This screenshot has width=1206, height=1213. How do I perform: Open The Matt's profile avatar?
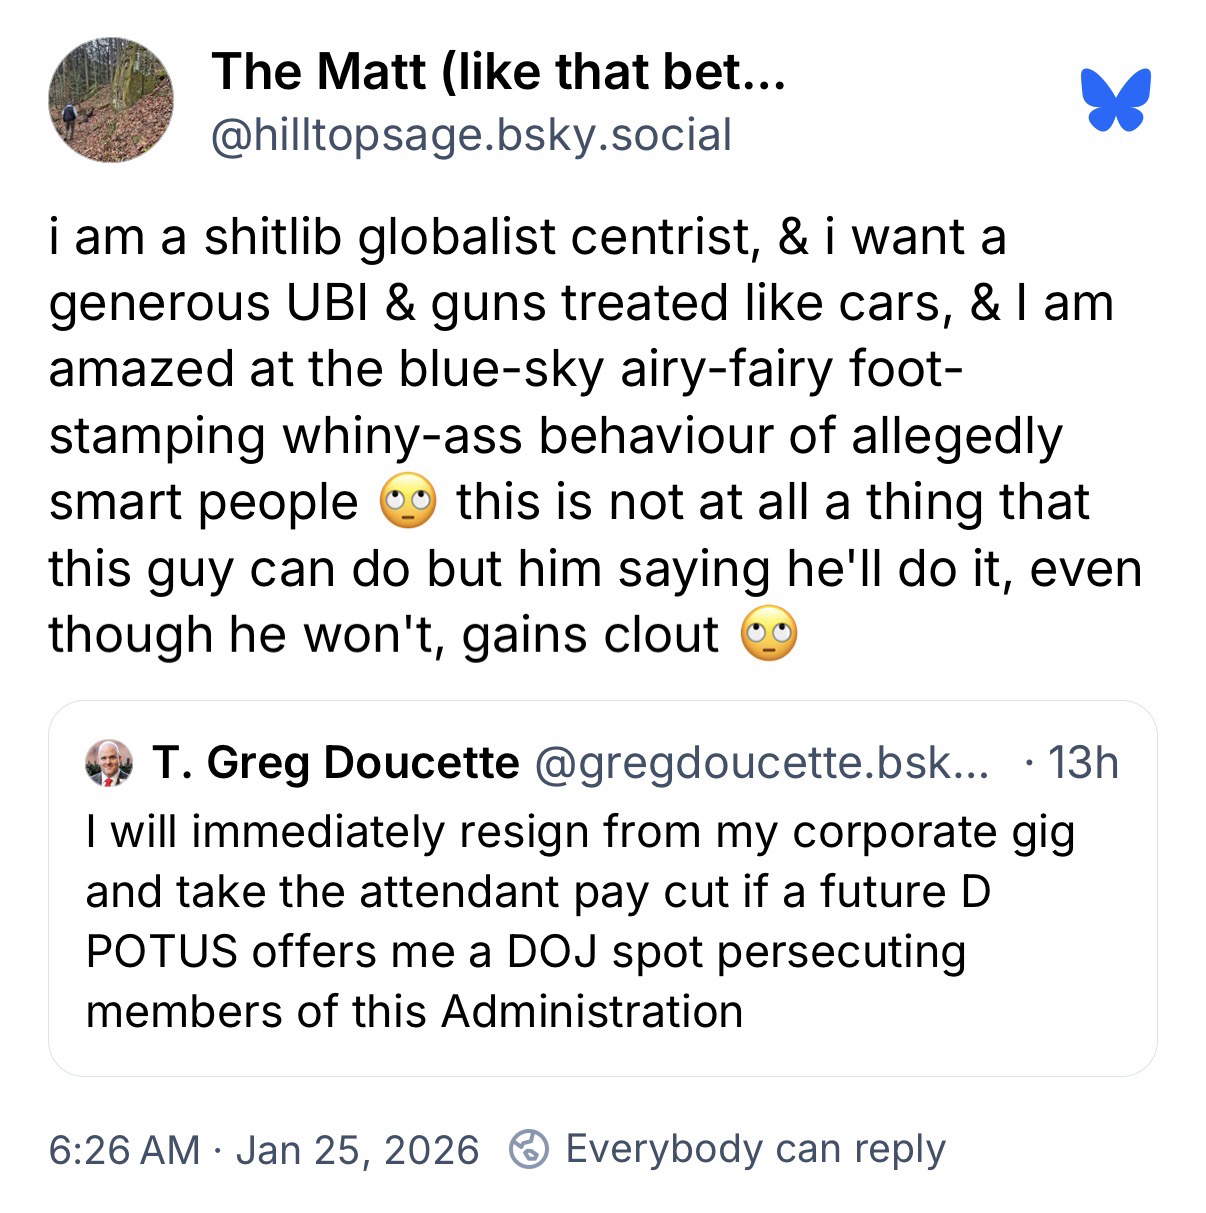[111, 100]
